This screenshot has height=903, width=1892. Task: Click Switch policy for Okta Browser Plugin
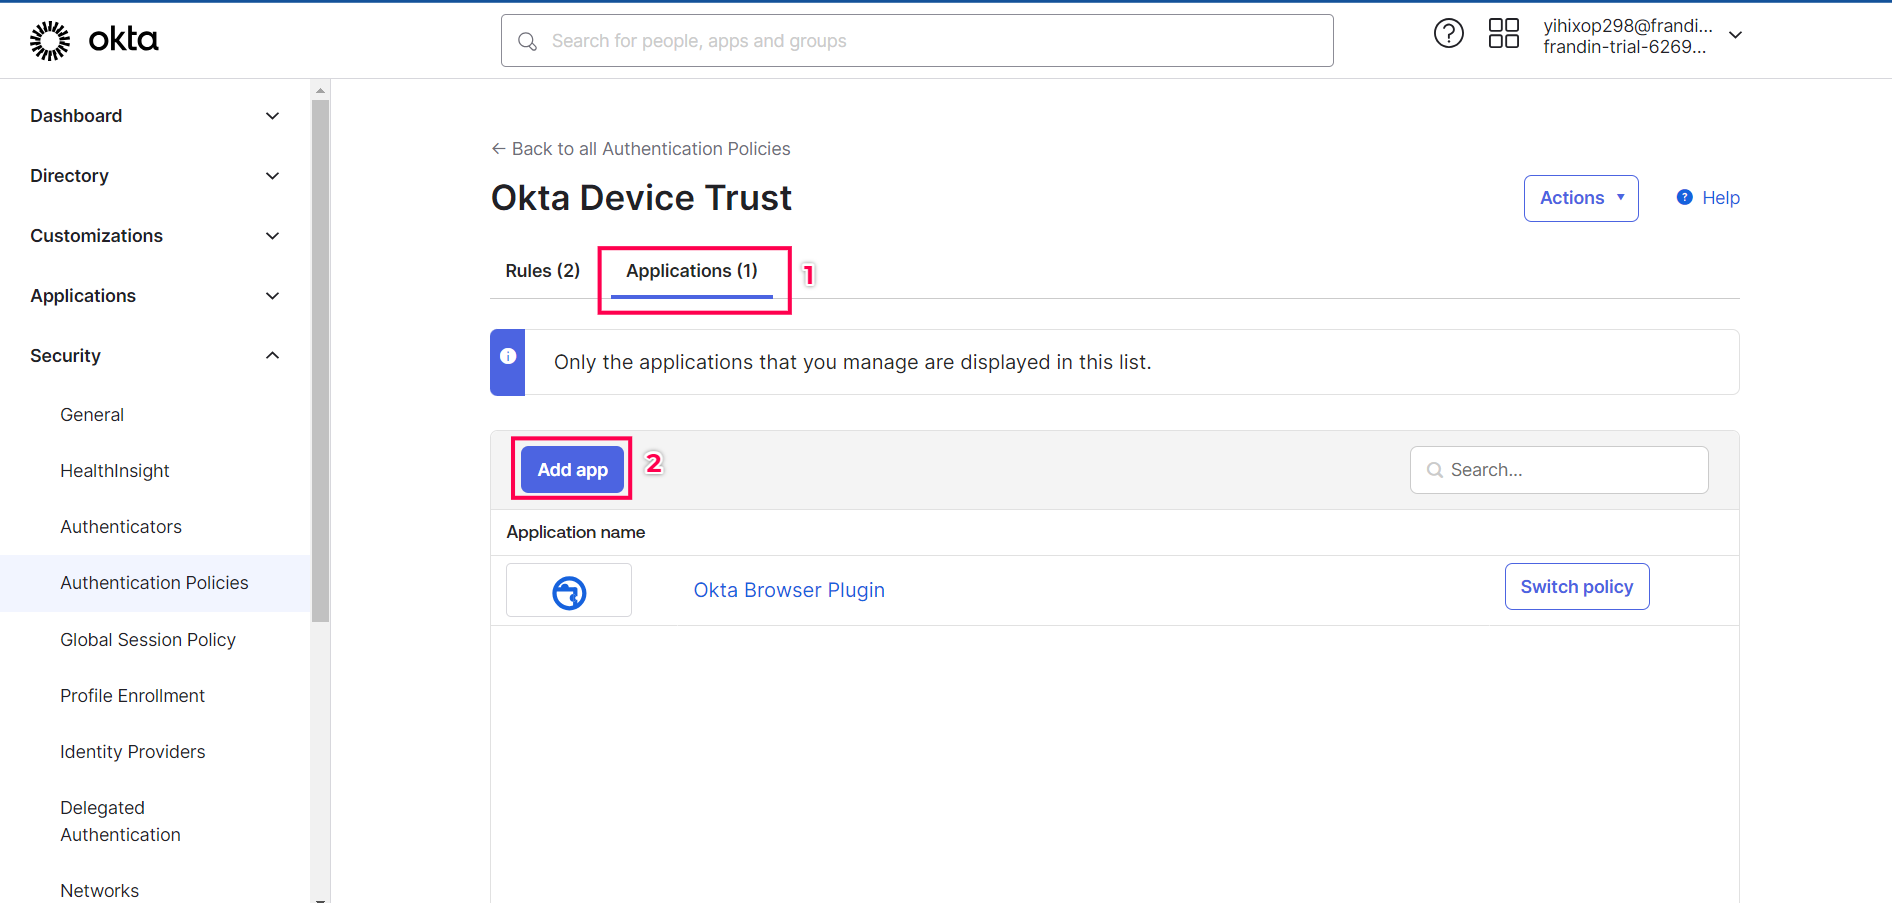click(1576, 586)
